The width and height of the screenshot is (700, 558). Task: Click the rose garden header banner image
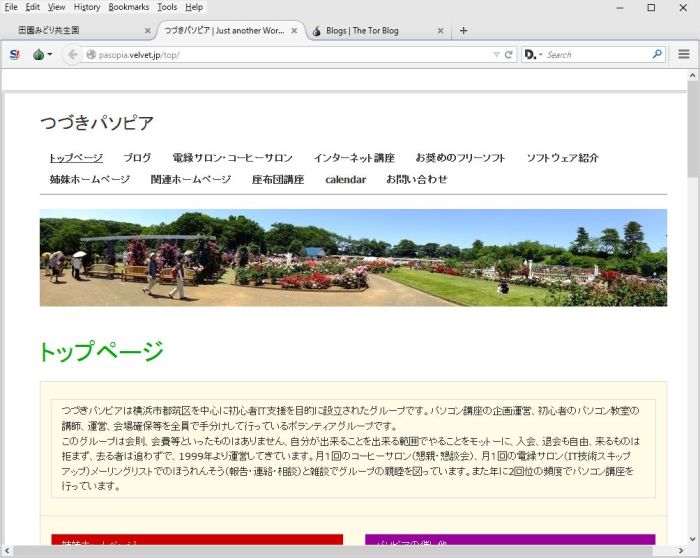[x=353, y=257]
